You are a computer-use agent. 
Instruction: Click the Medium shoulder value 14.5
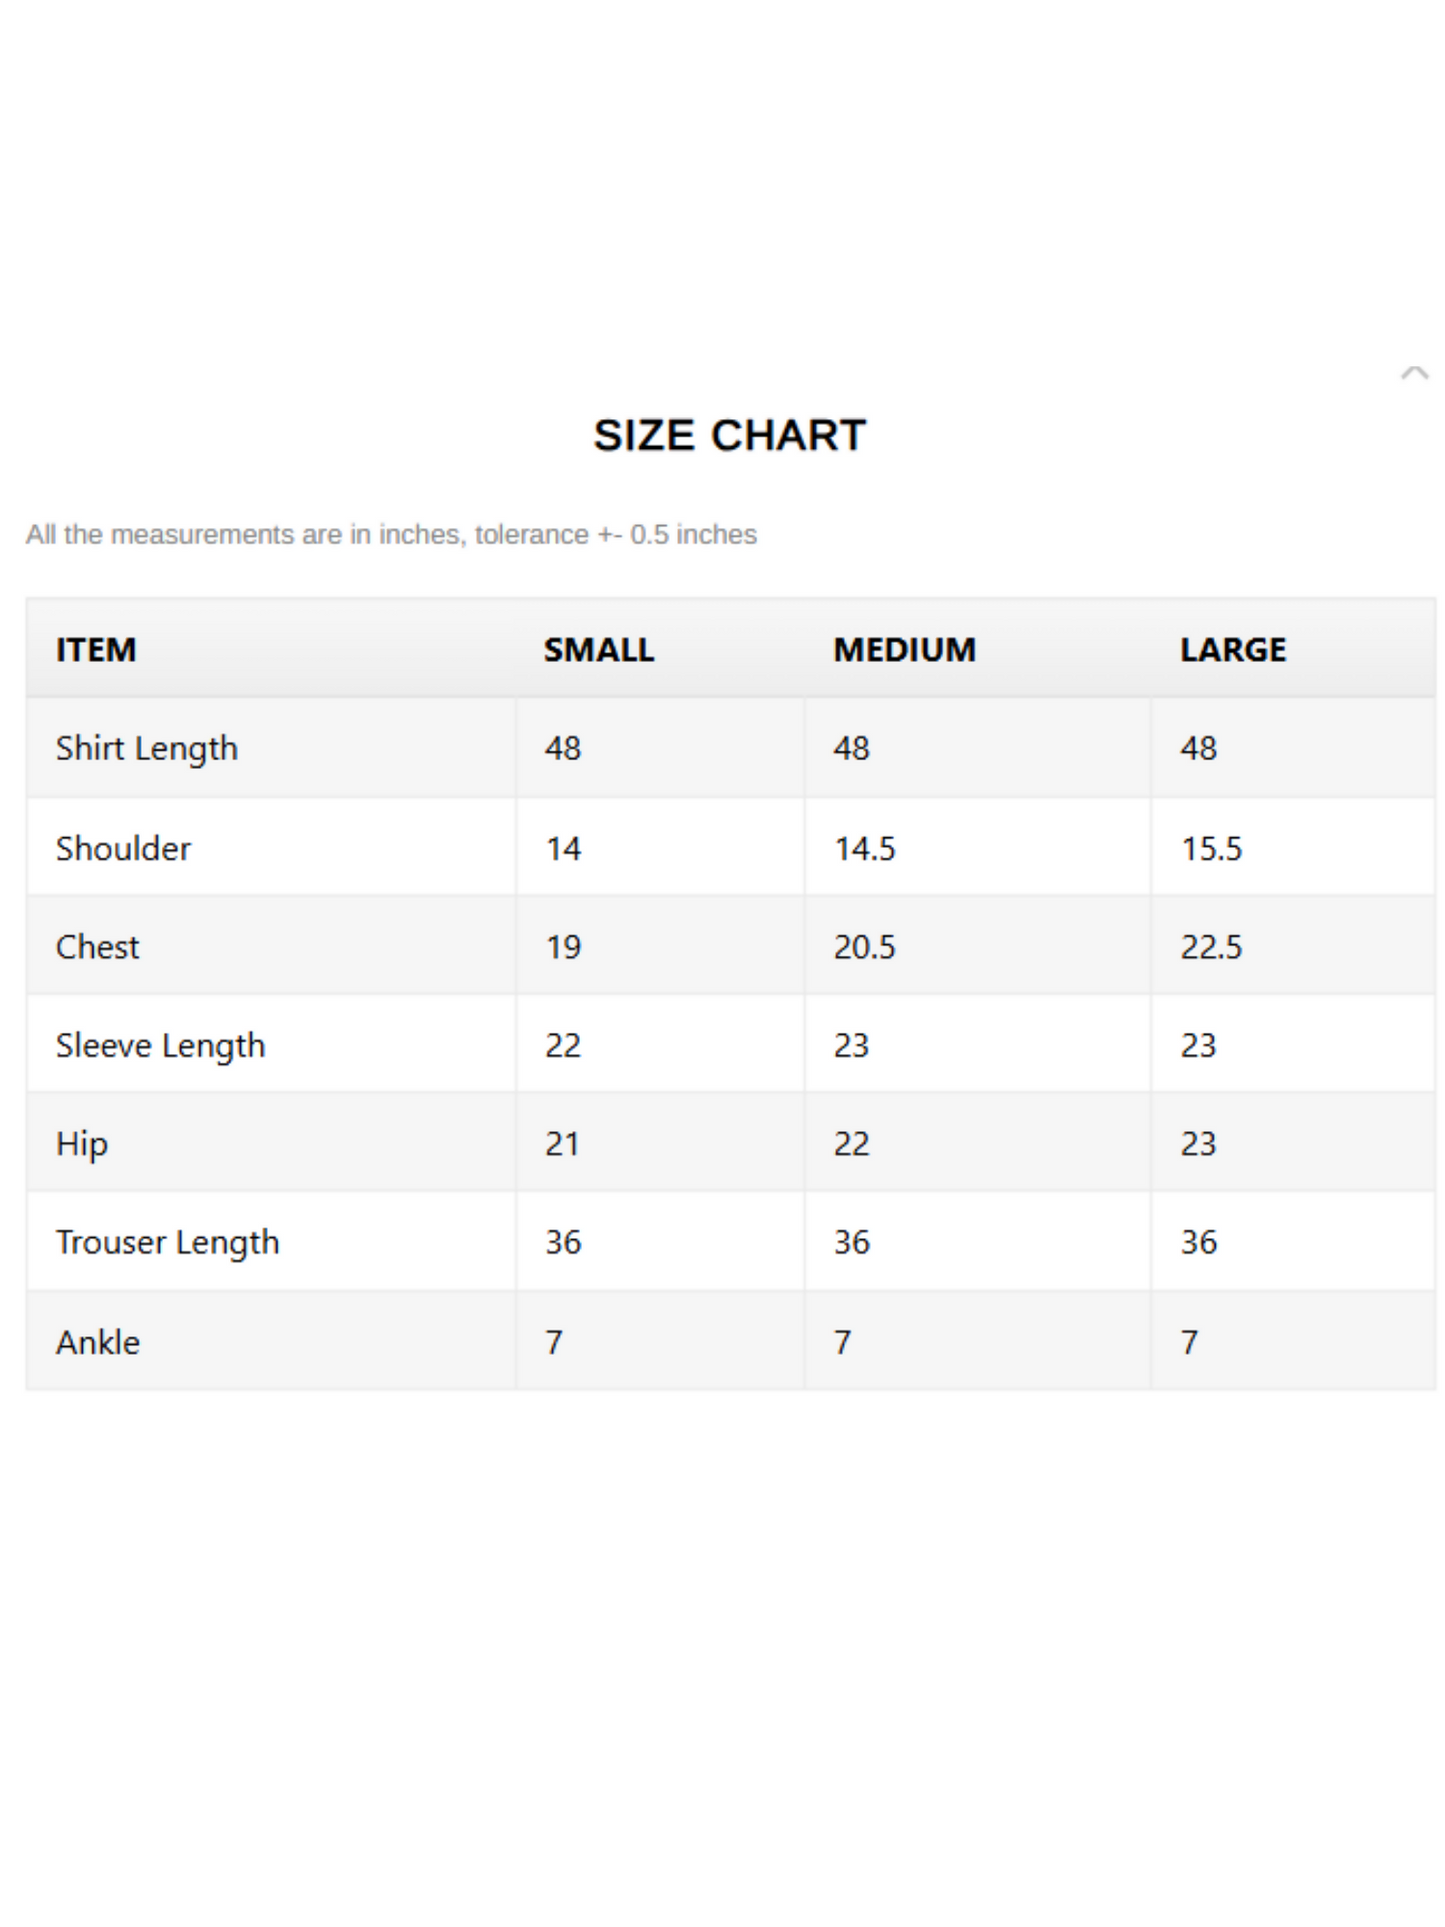click(x=865, y=849)
